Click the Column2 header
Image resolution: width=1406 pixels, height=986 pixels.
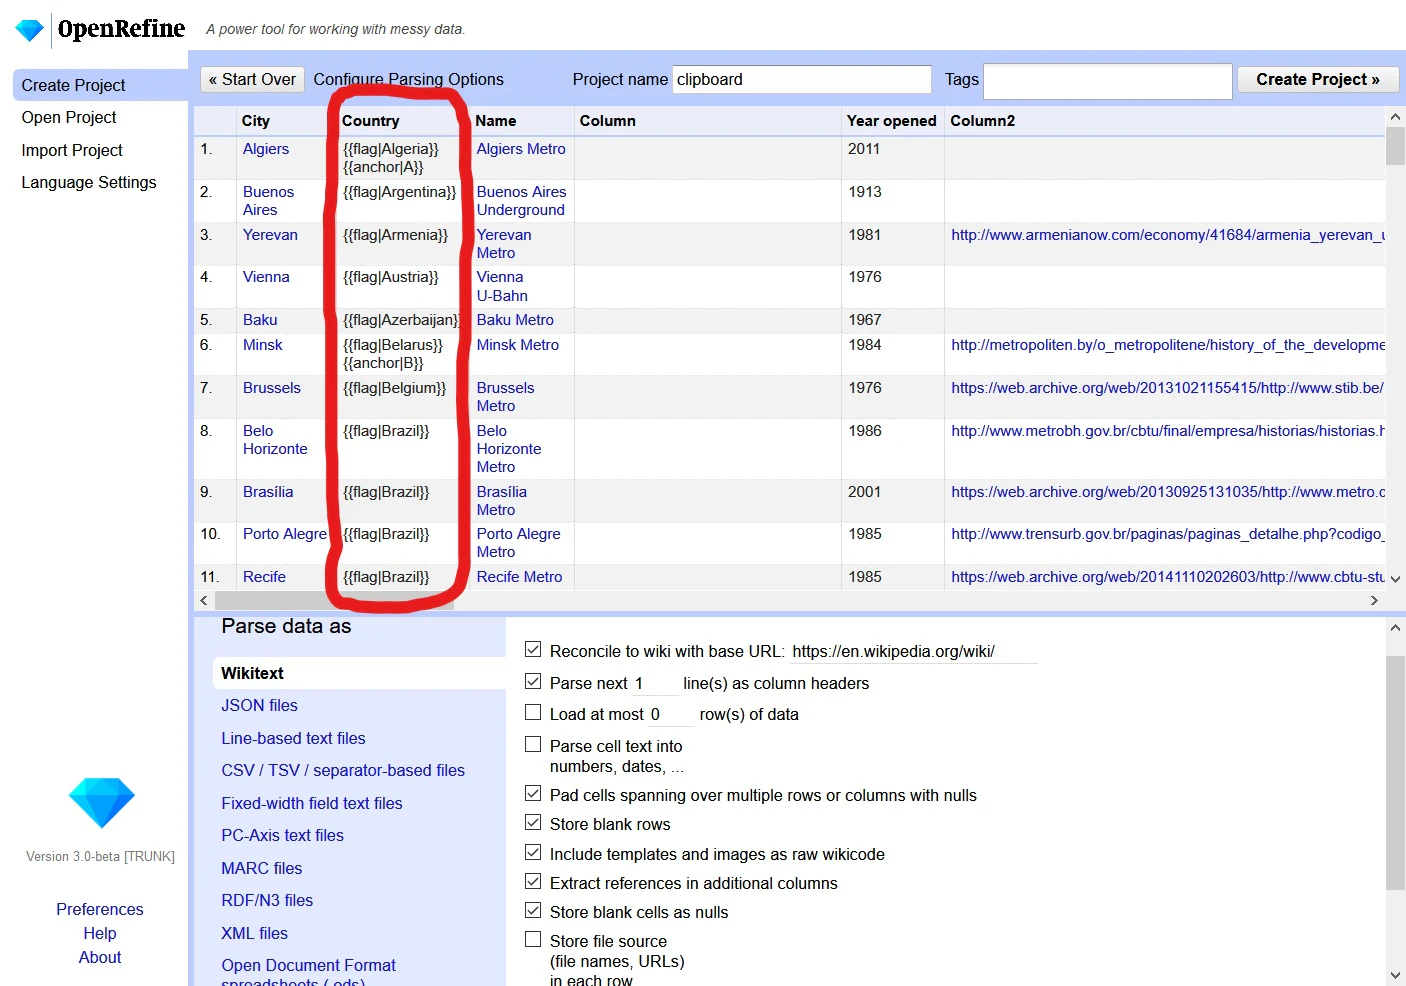[x=982, y=121]
